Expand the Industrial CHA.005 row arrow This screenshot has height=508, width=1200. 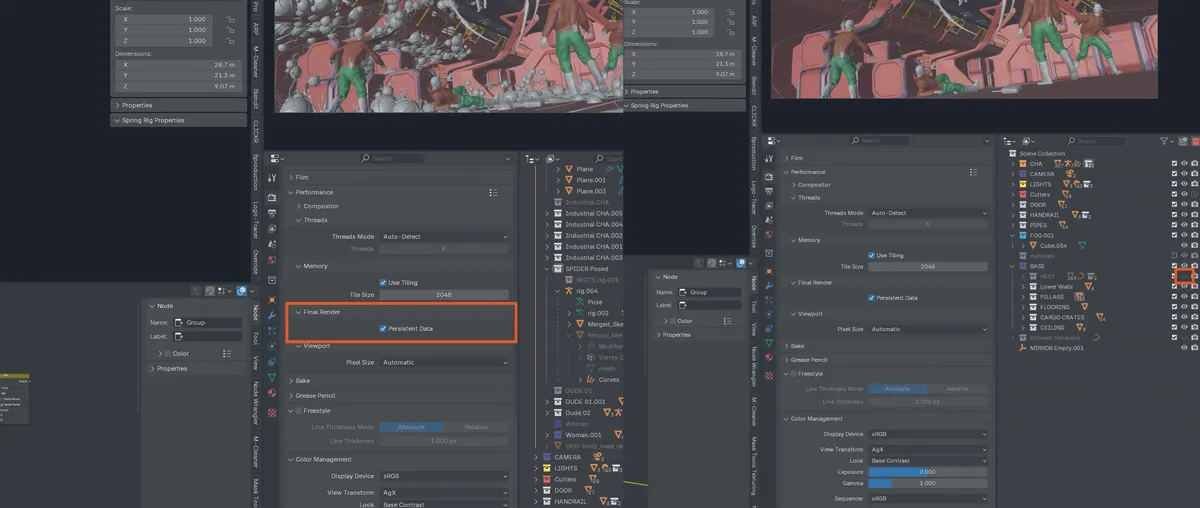point(547,213)
